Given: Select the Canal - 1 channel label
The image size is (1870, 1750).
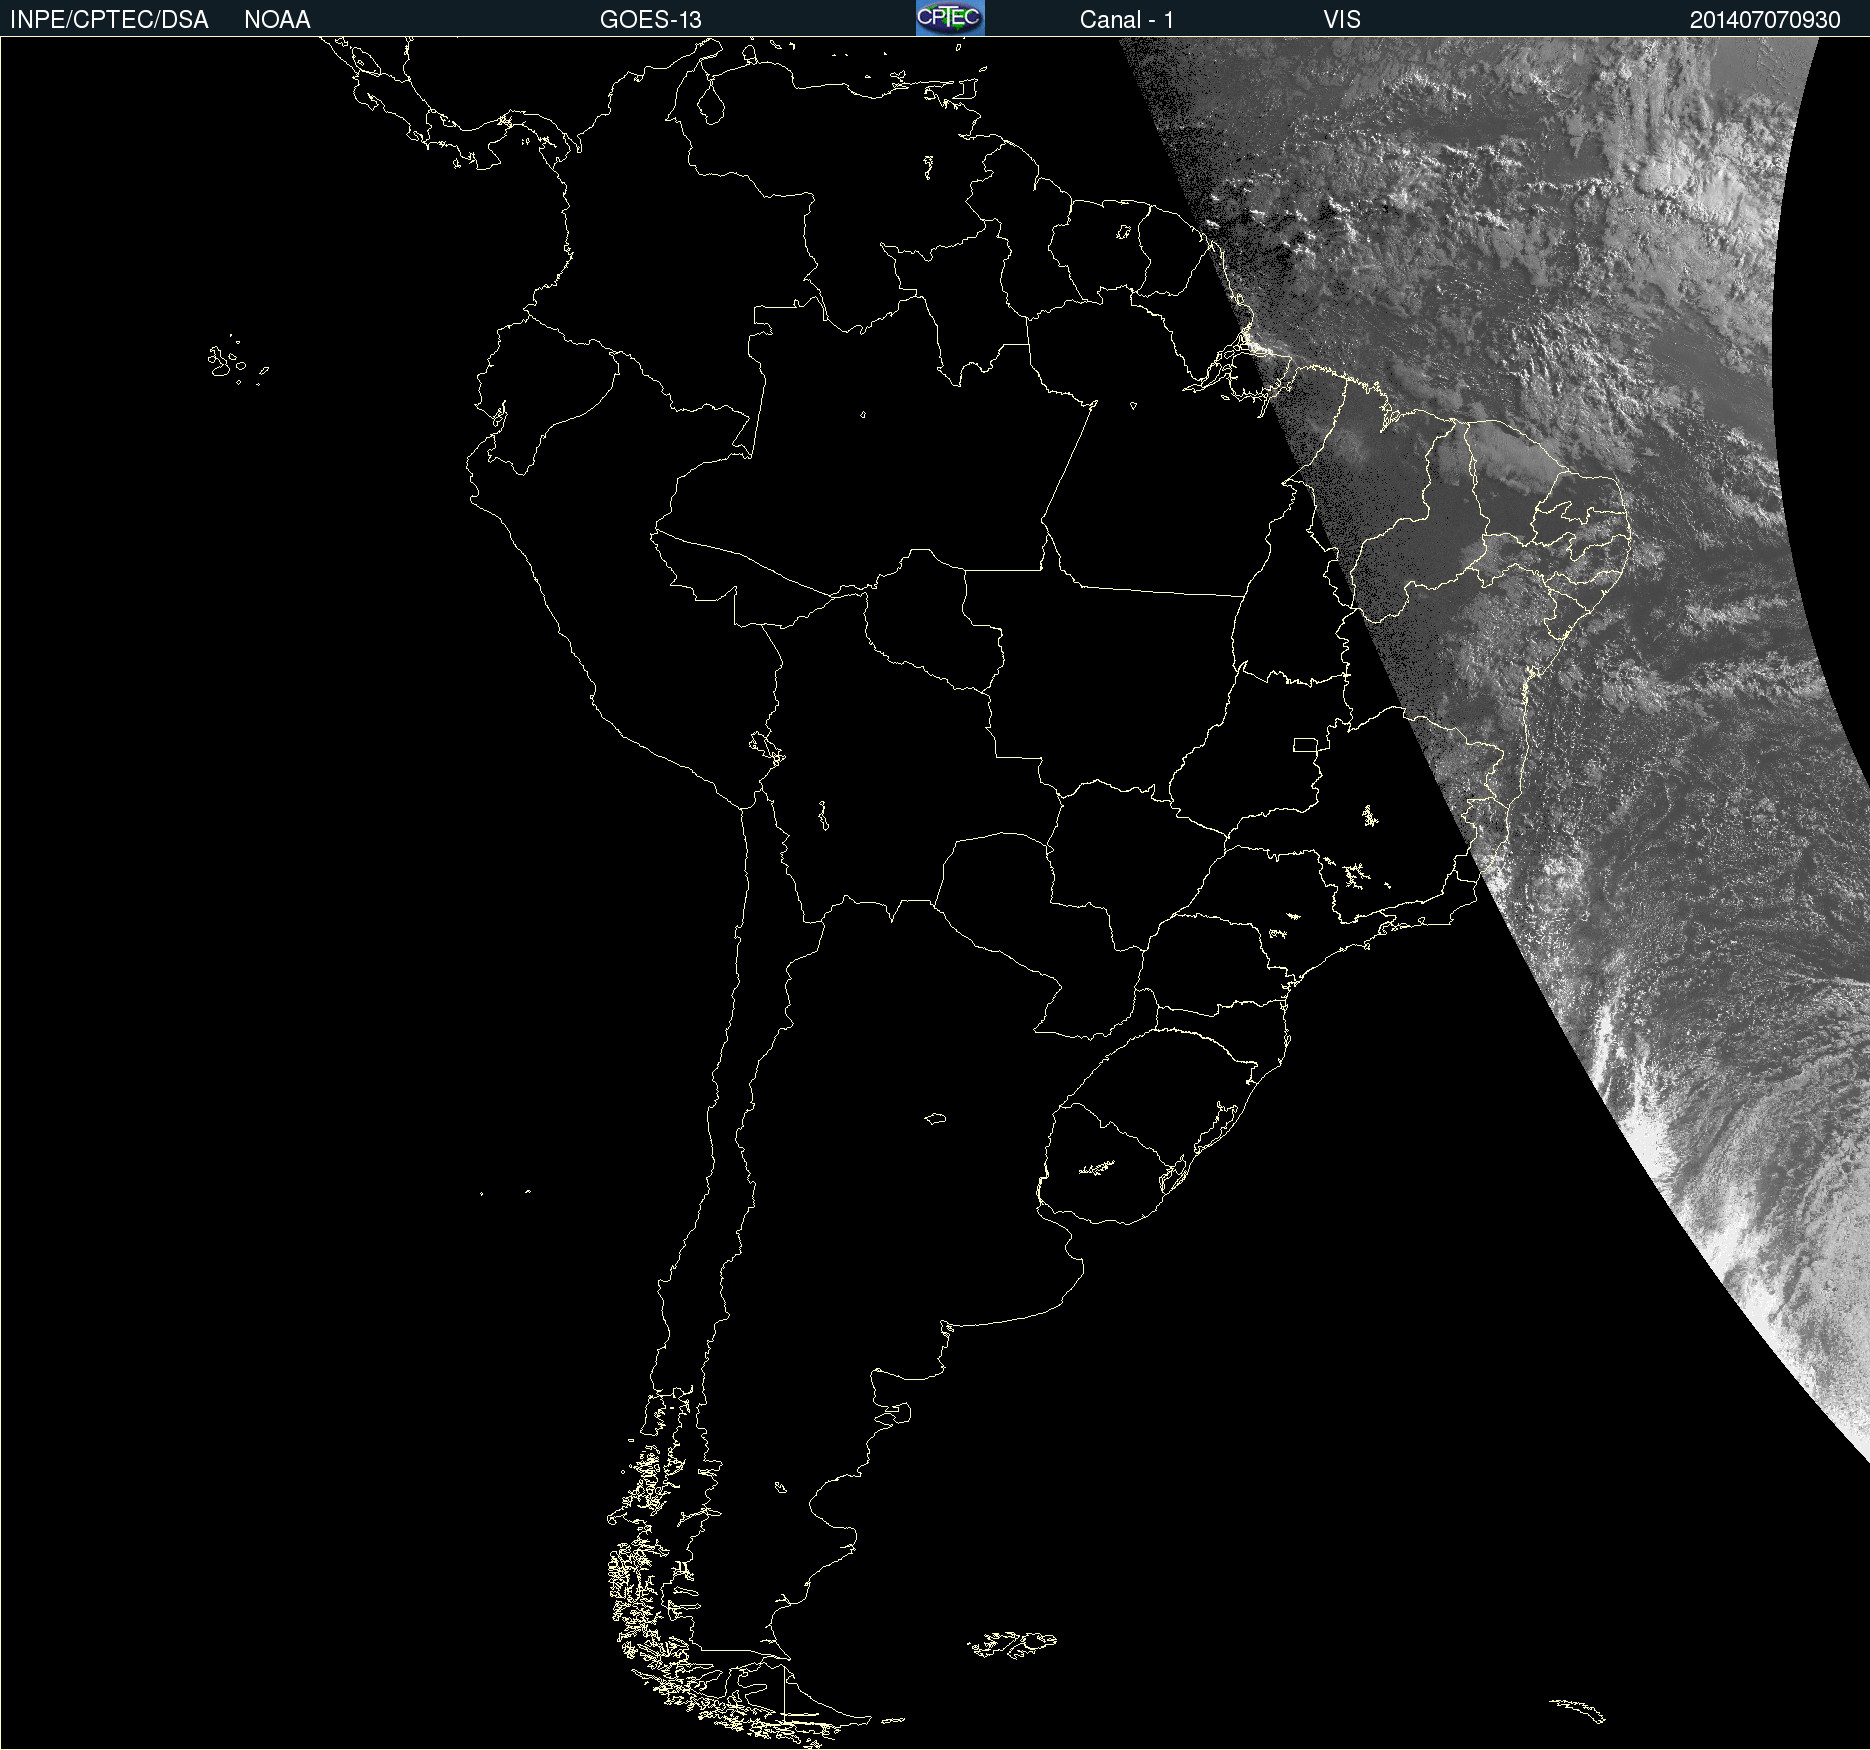Looking at the screenshot, I should [x=1126, y=20].
